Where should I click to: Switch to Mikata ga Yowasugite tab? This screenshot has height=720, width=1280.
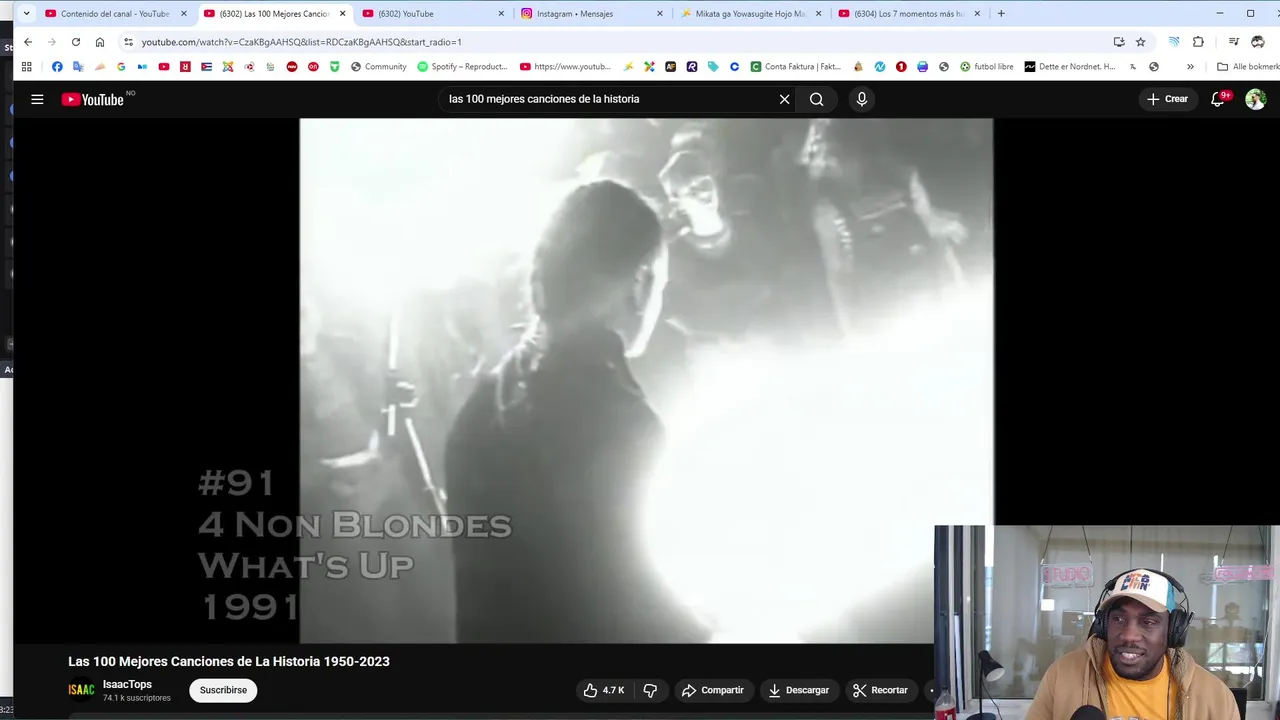tap(751, 14)
